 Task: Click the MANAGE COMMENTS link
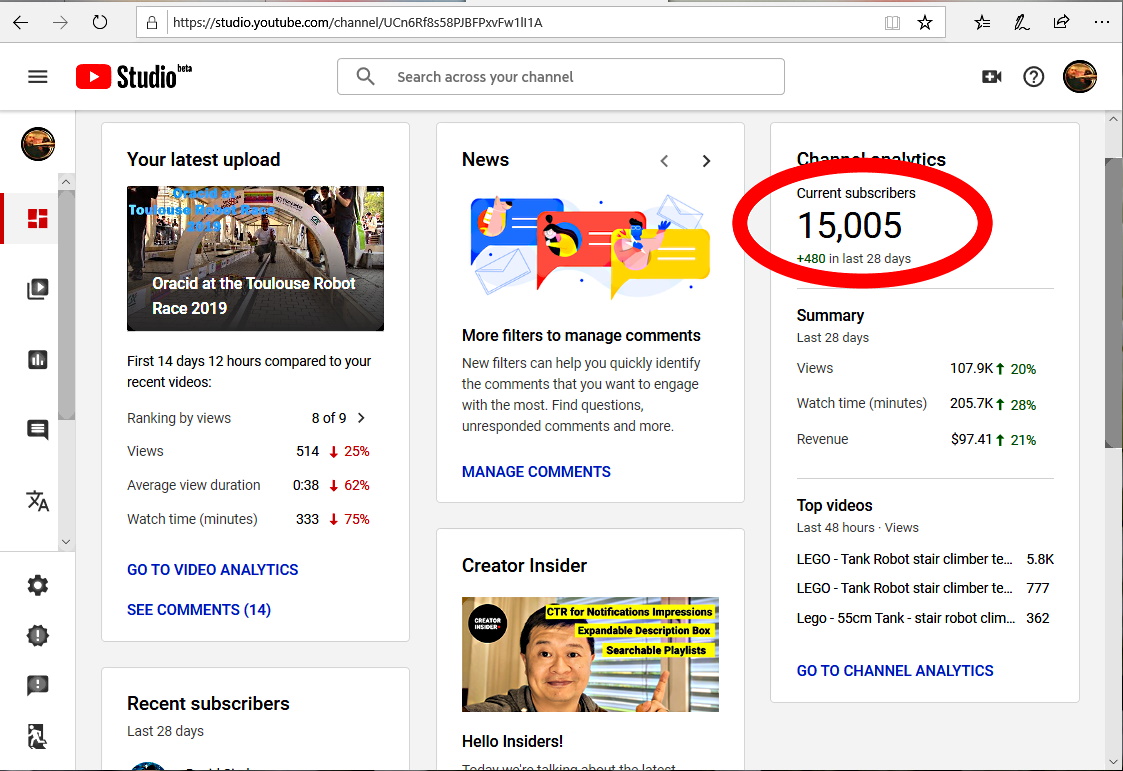point(536,472)
